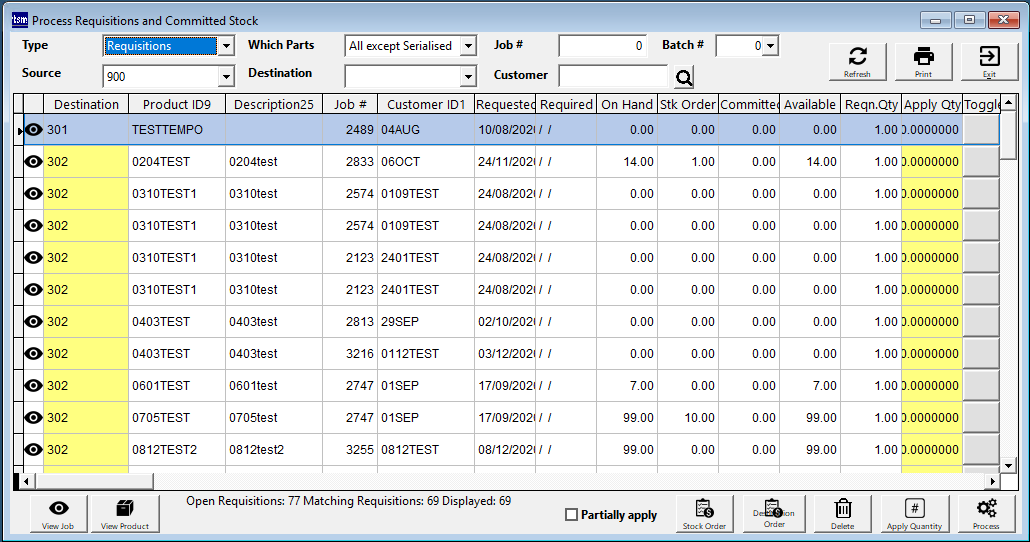Image resolution: width=1030 pixels, height=542 pixels.
Task: Click the vertical scrollbar down arrow
Action: point(1008,466)
